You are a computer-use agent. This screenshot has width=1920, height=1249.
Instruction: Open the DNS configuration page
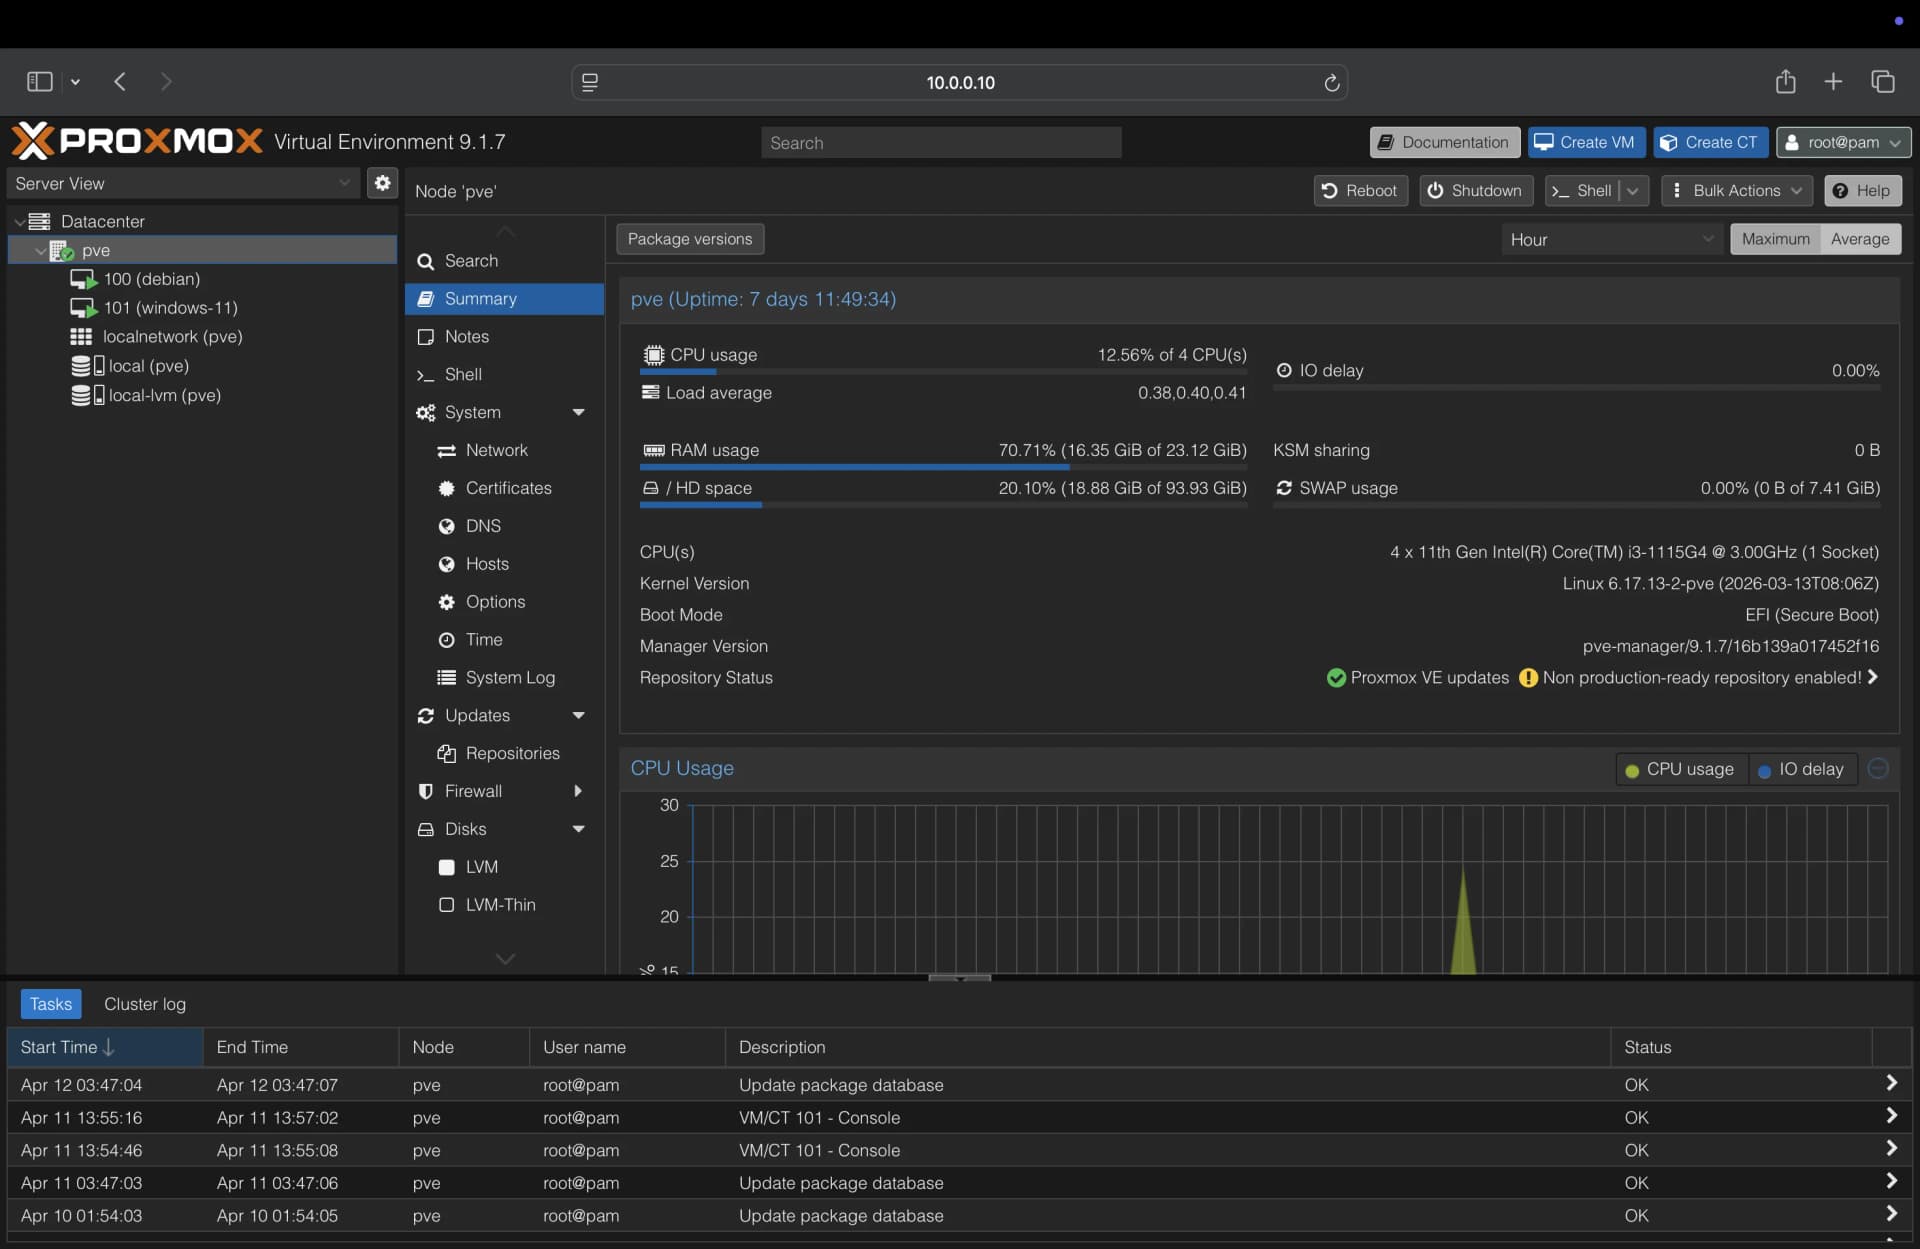483,525
